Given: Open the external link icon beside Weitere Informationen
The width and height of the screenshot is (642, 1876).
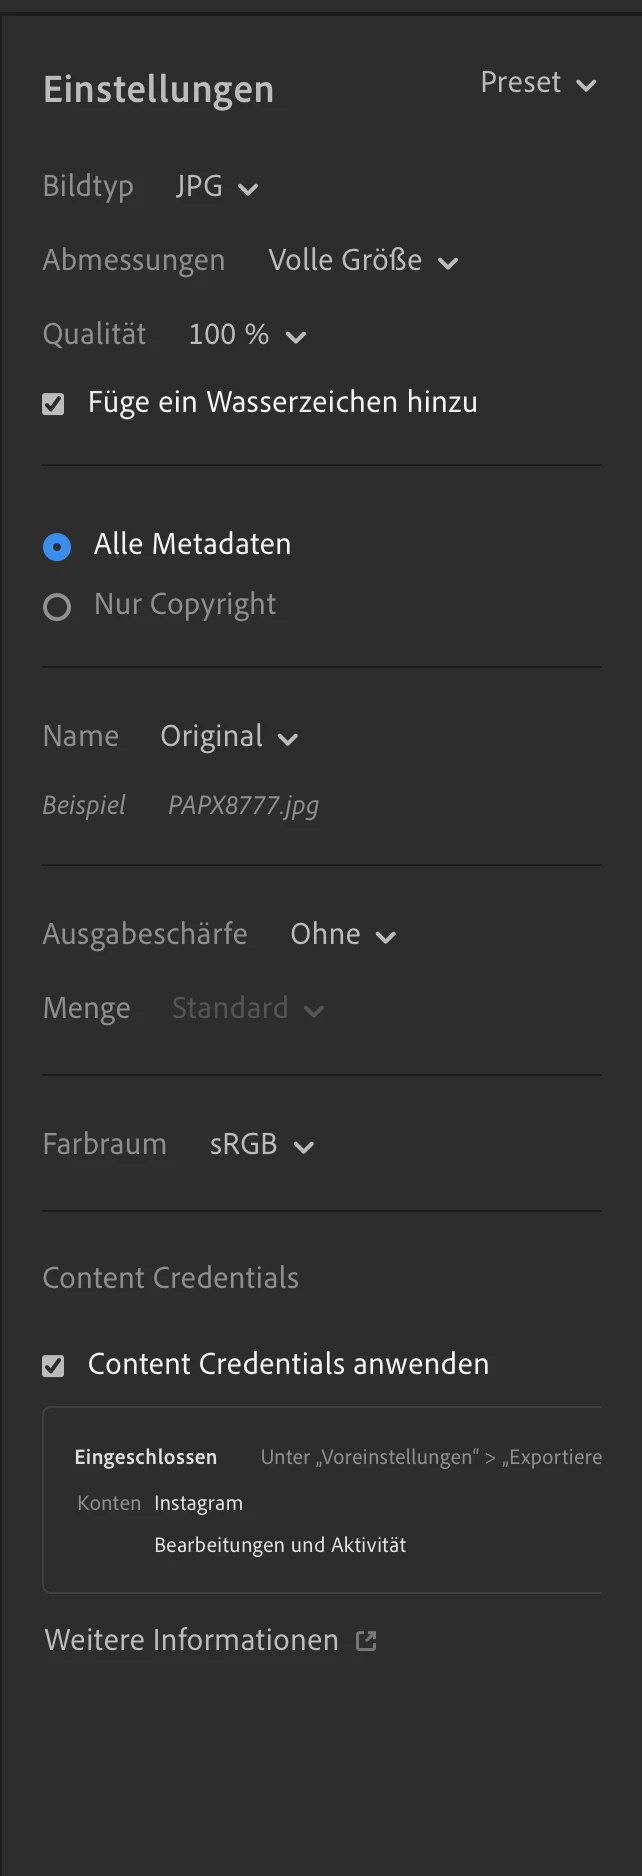Looking at the screenshot, I should (366, 1641).
